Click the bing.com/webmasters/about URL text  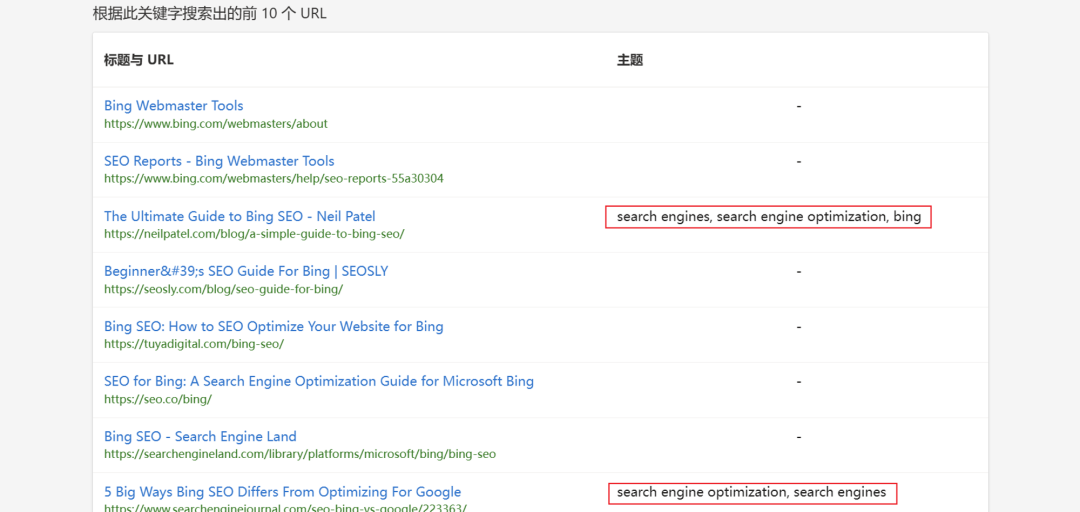pos(215,124)
